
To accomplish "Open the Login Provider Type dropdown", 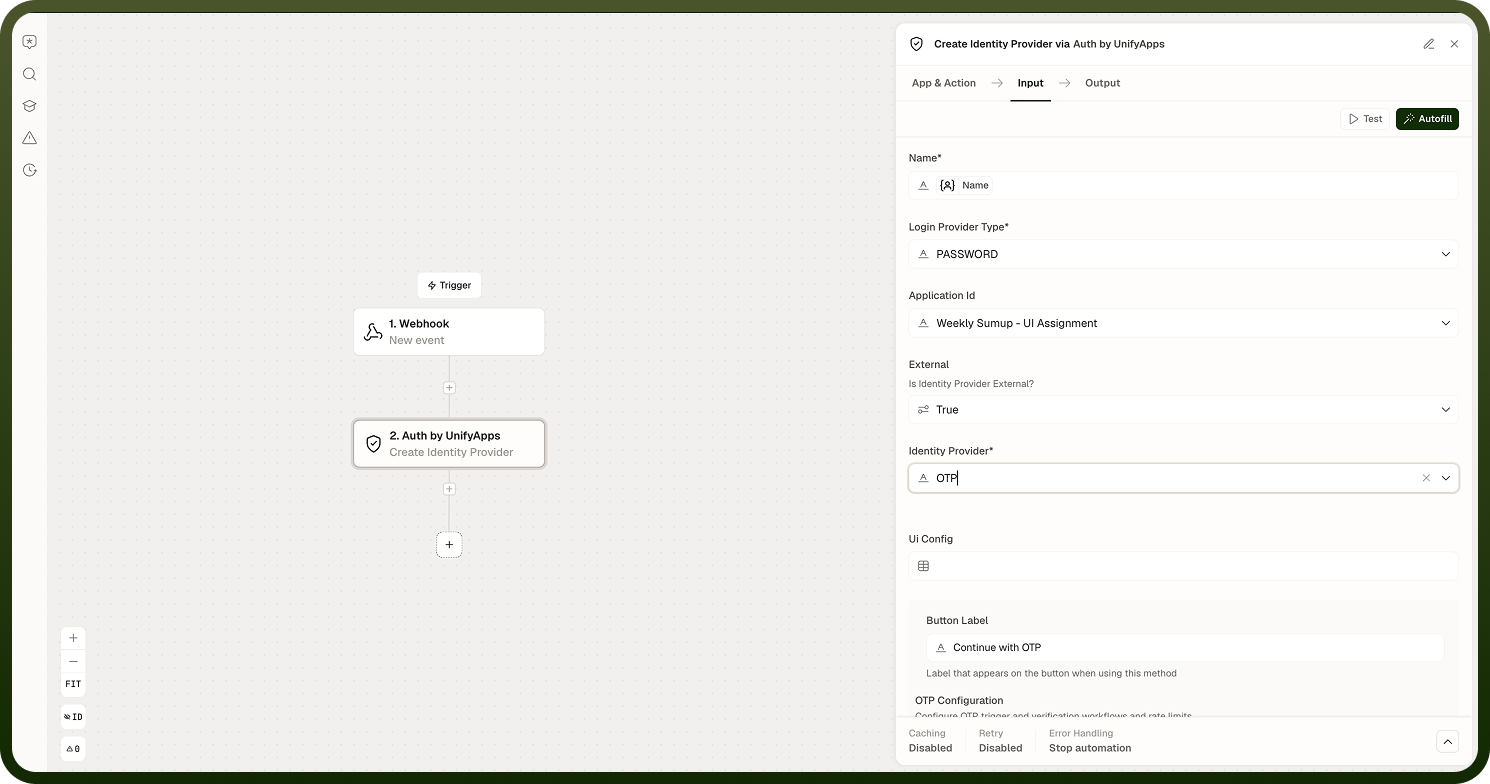I will (x=1183, y=254).
